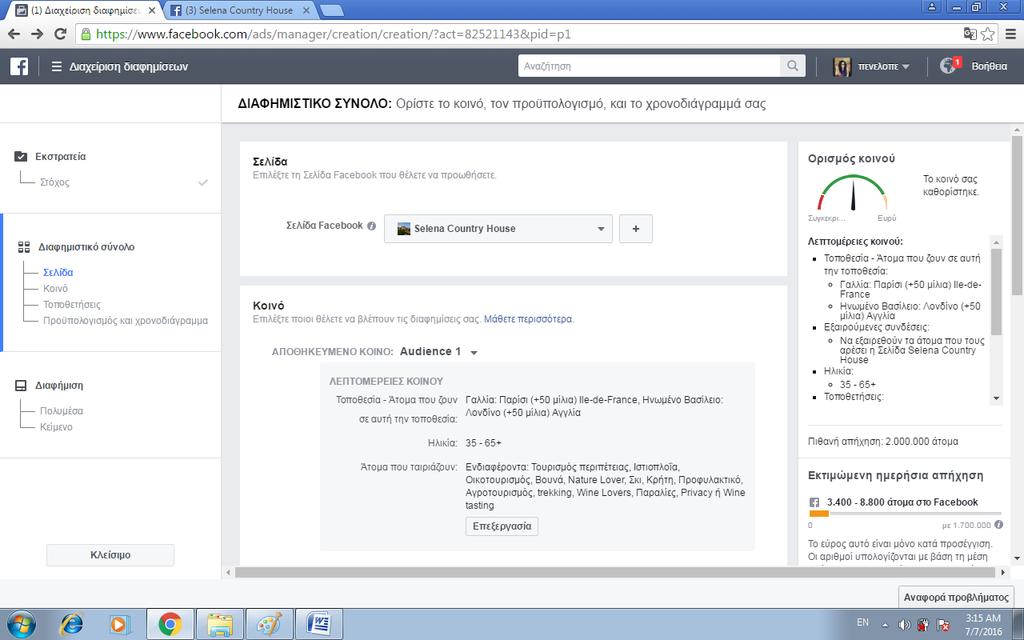
Task: Open the Windows Start menu
Action: tap(22, 624)
